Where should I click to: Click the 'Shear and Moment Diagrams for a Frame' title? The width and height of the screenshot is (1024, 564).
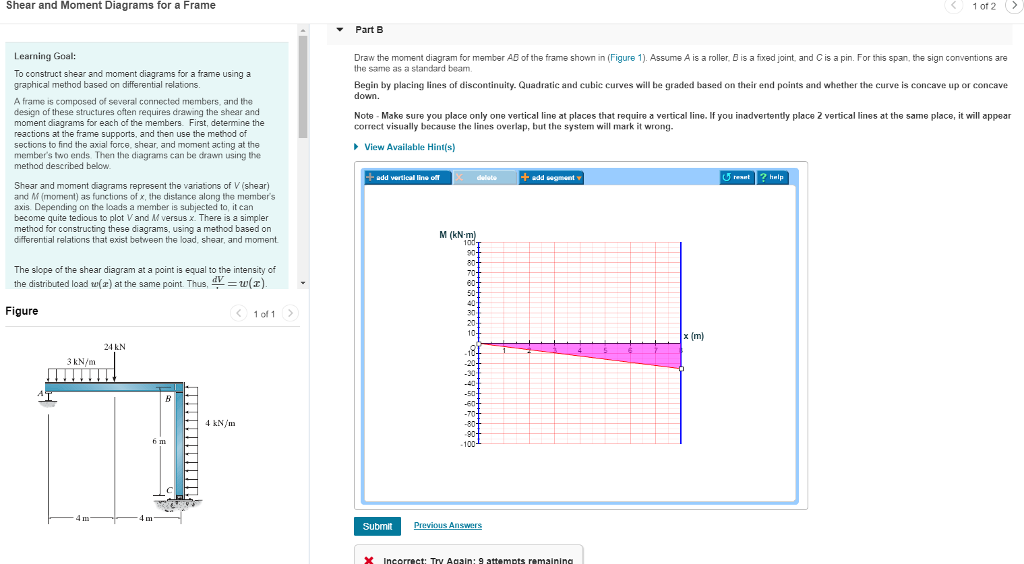point(110,5)
